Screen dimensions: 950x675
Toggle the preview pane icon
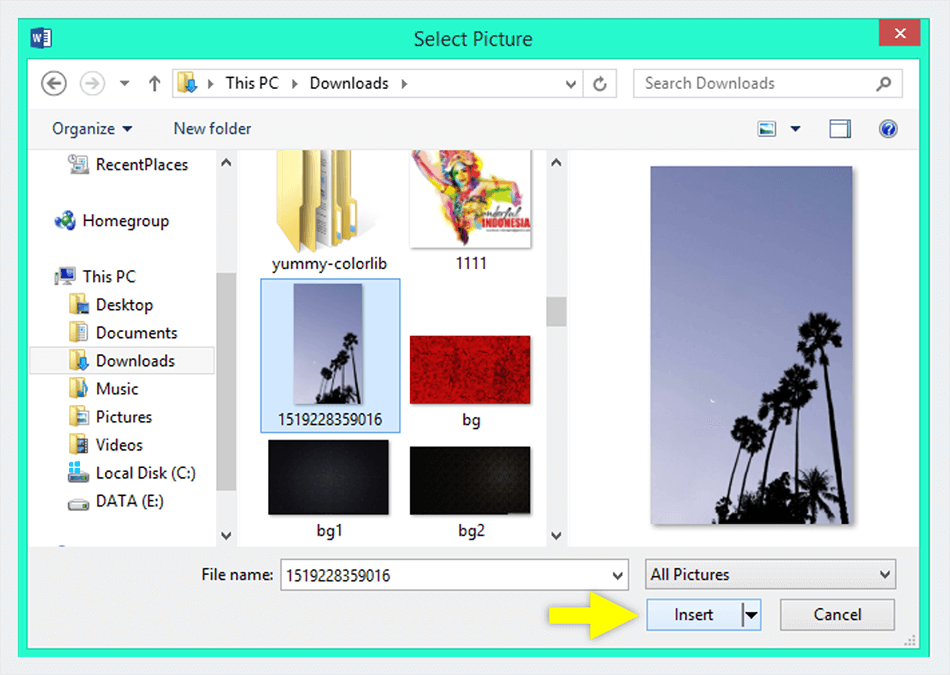click(x=840, y=128)
